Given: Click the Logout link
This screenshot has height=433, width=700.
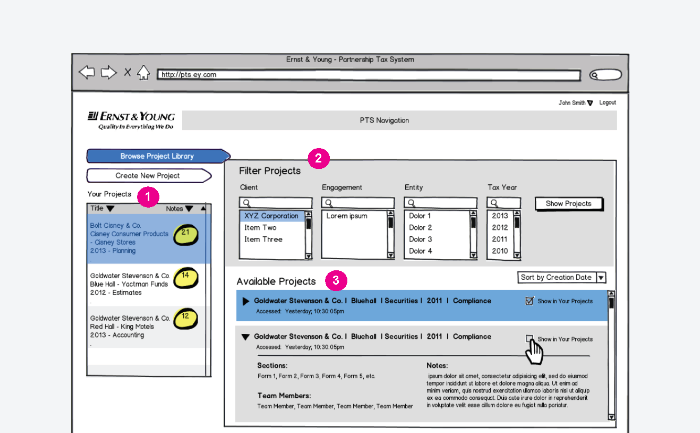Looking at the screenshot, I should click(608, 103).
